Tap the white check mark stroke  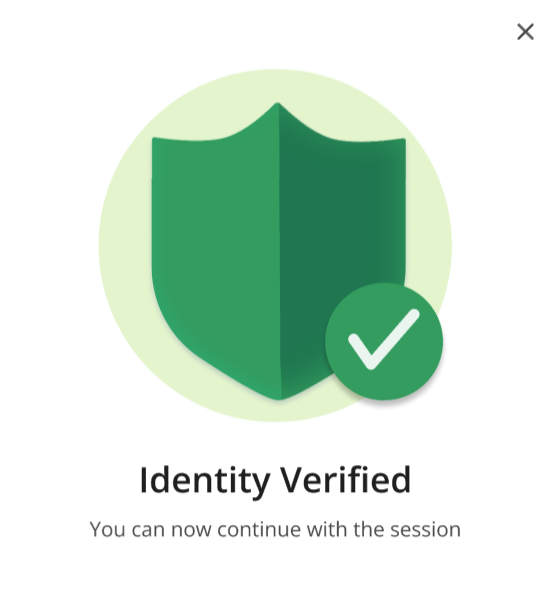pyautogui.click(x=384, y=339)
